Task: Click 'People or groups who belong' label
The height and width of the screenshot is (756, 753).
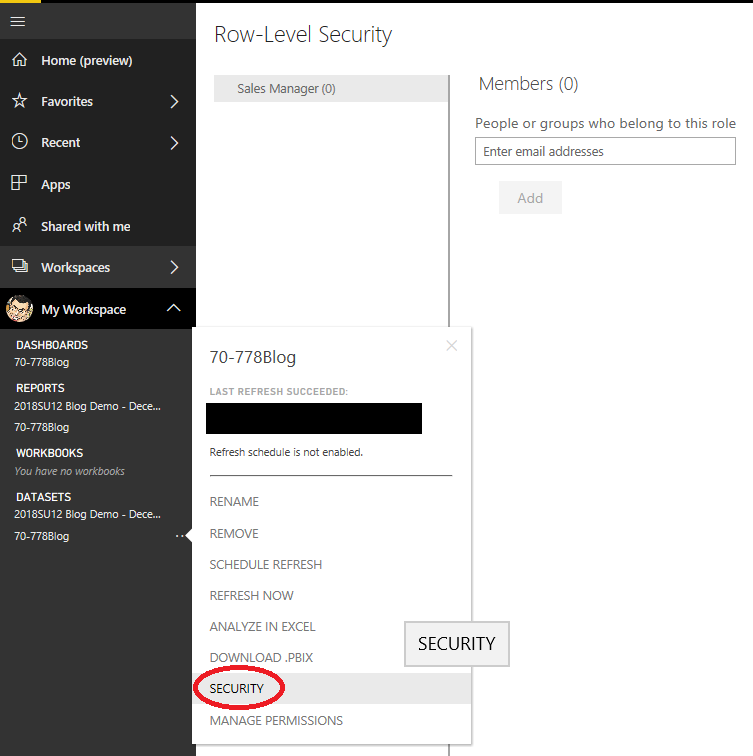Action: click(605, 123)
